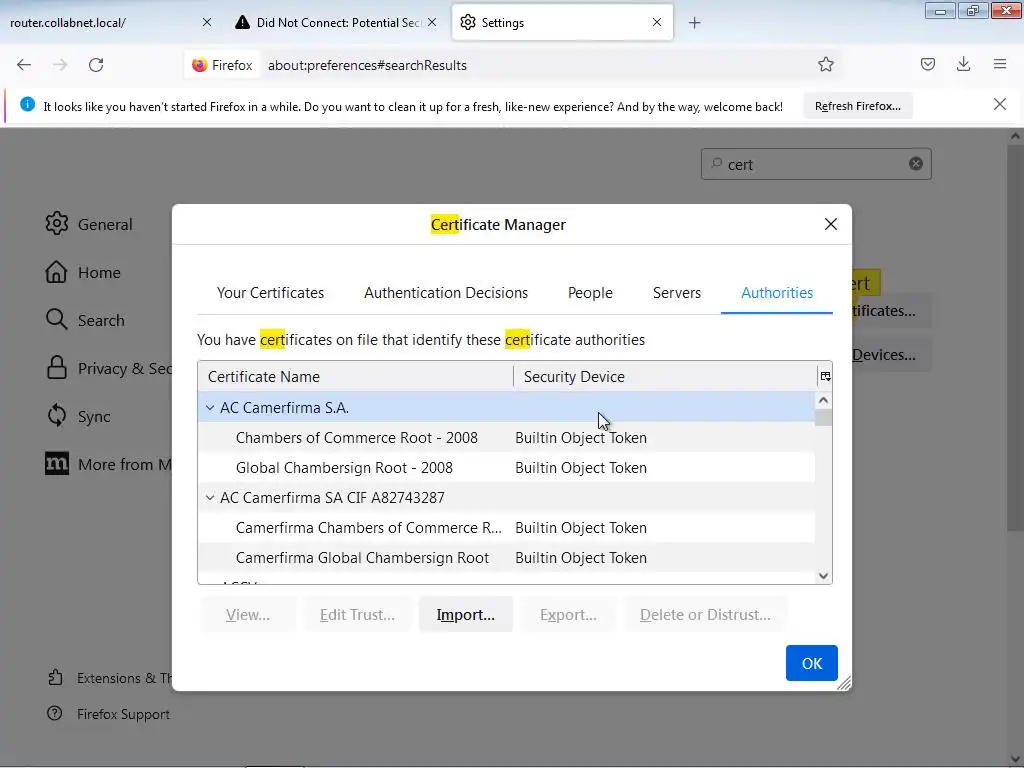Open a new tab with plus icon
The image size is (1024, 768).
[x=694, y=23]
